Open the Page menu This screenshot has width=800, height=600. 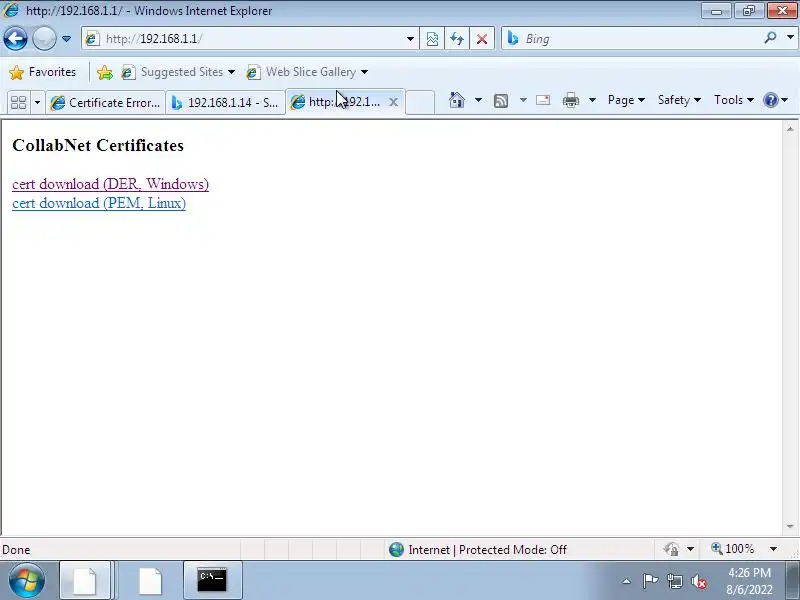tap(626, 100)
